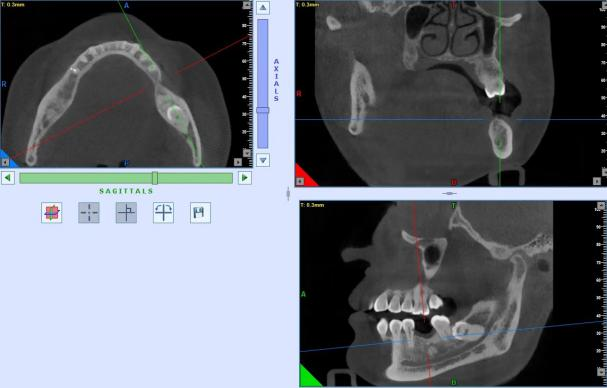This screenshot has width=607, height=388.
Task: Click the flag marker tool icon
Action: pos(201,213)
